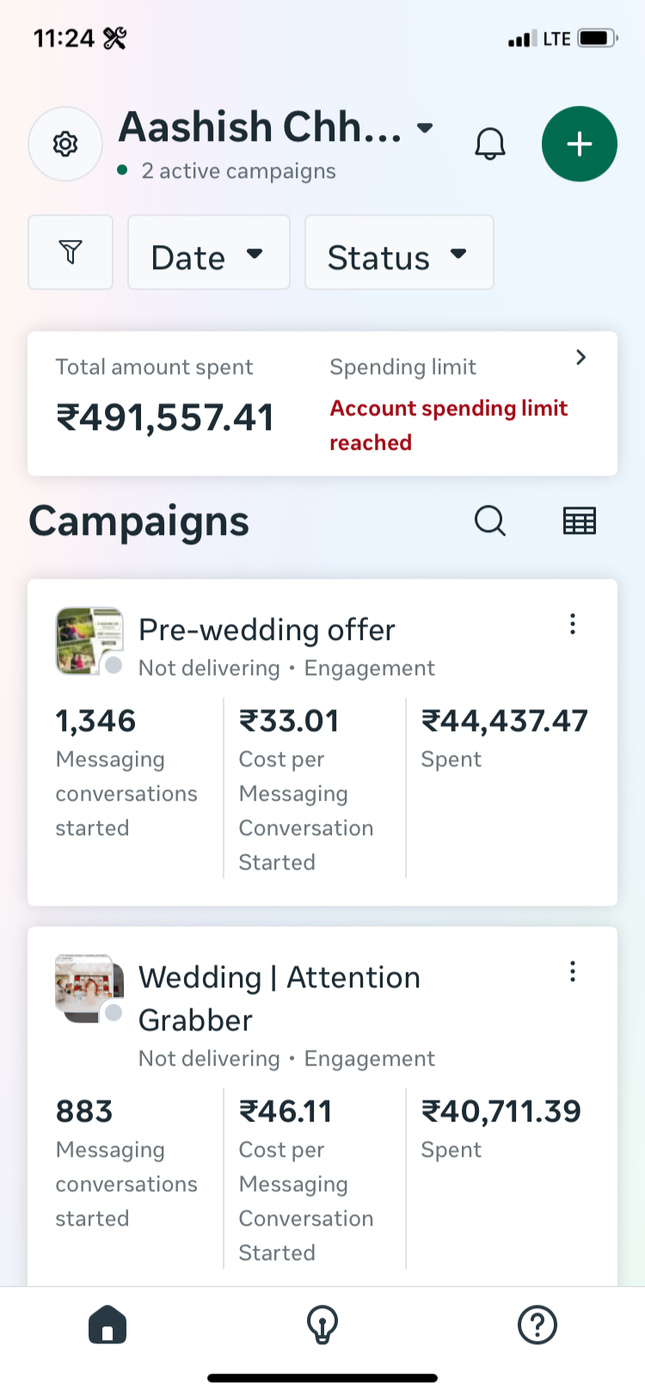
Task: Switch to table view icon
Action: point(579,521)
